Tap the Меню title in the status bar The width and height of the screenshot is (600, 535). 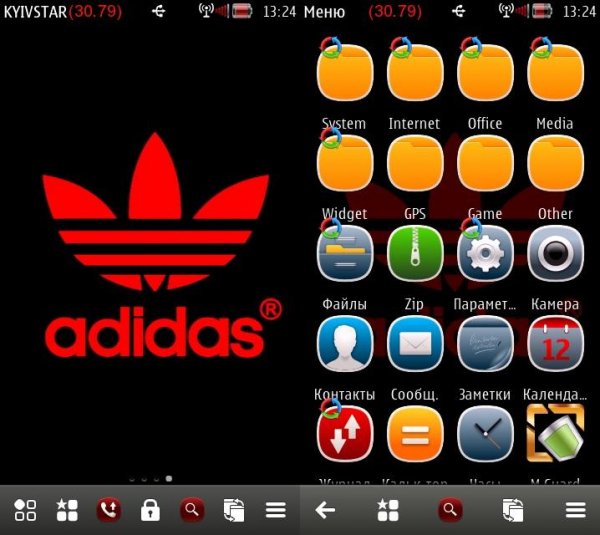[324, 12]
